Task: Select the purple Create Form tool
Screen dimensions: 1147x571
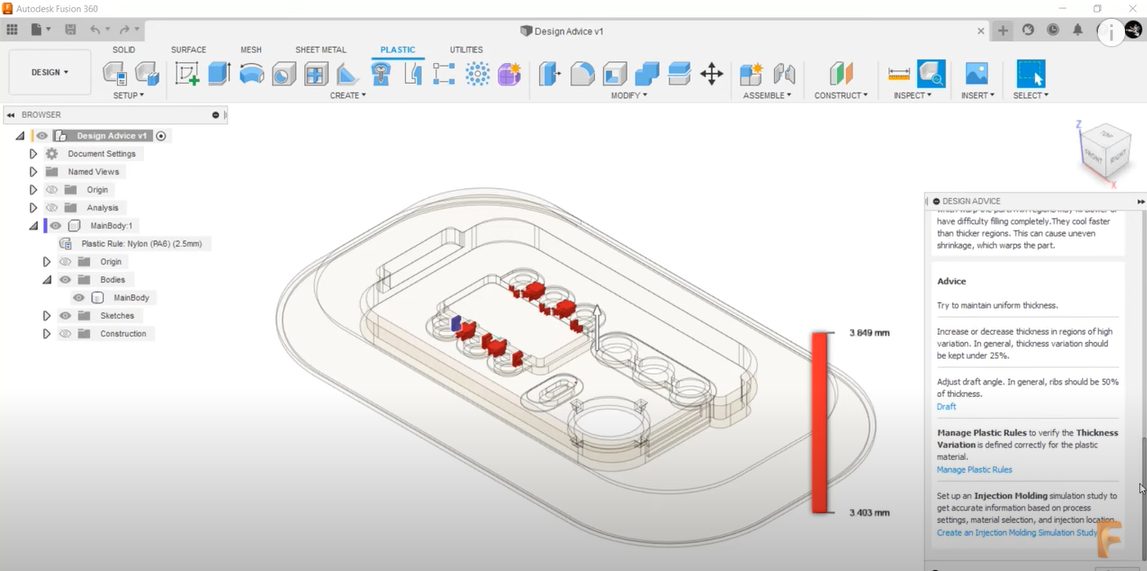Action: [x=509, y=73]
